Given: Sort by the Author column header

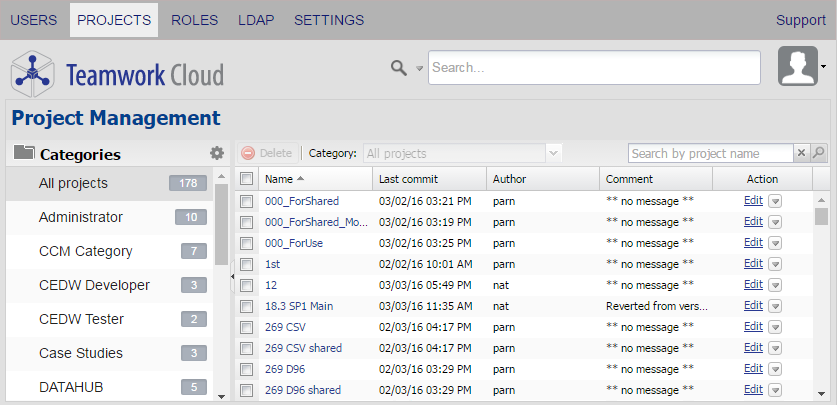Looking at the screenshot, I should coord(543,179).
